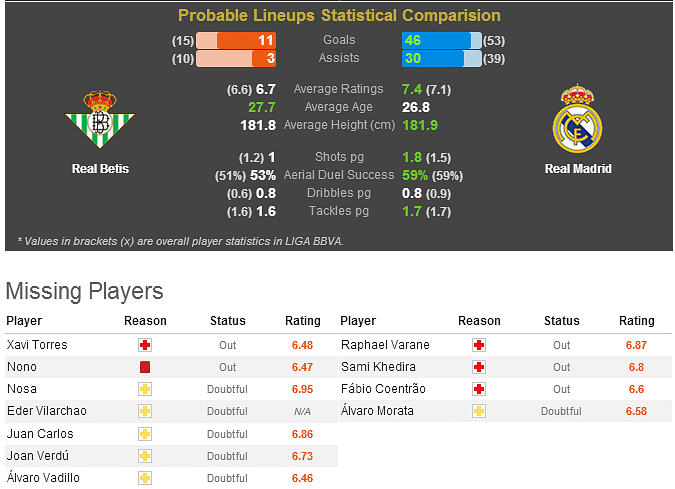This screenshot has height=489, width=675.
Task: Click Fábio Coentrão's injury reason icon
Action: click(x=479, y=389)
